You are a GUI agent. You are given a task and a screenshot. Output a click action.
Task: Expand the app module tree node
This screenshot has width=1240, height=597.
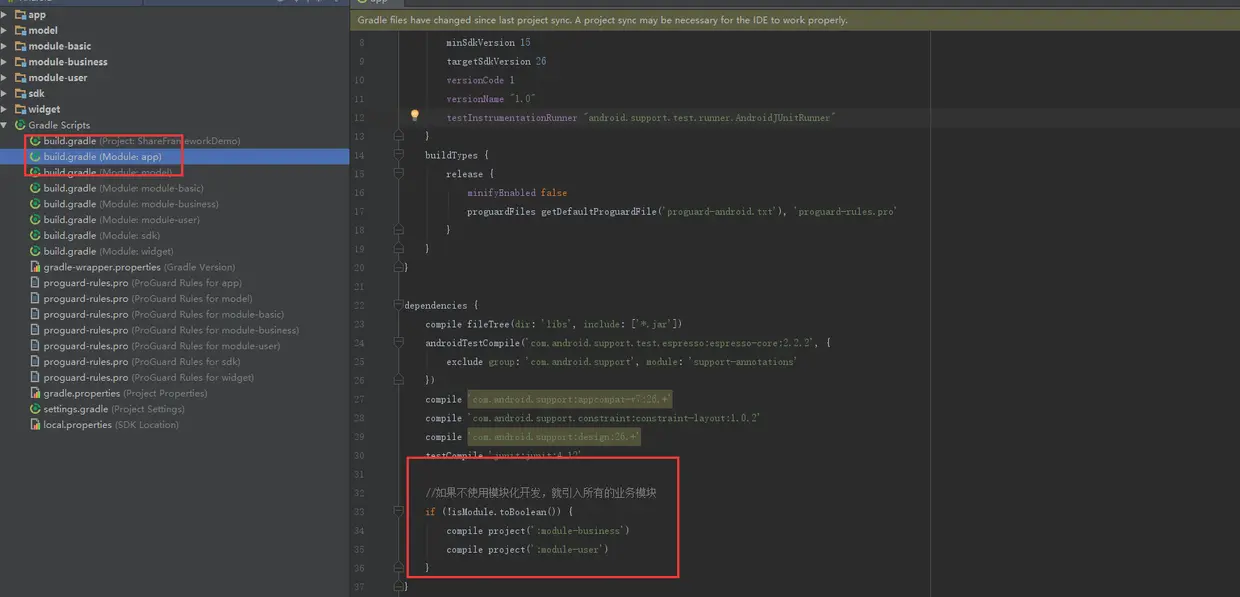coord(5,15)
